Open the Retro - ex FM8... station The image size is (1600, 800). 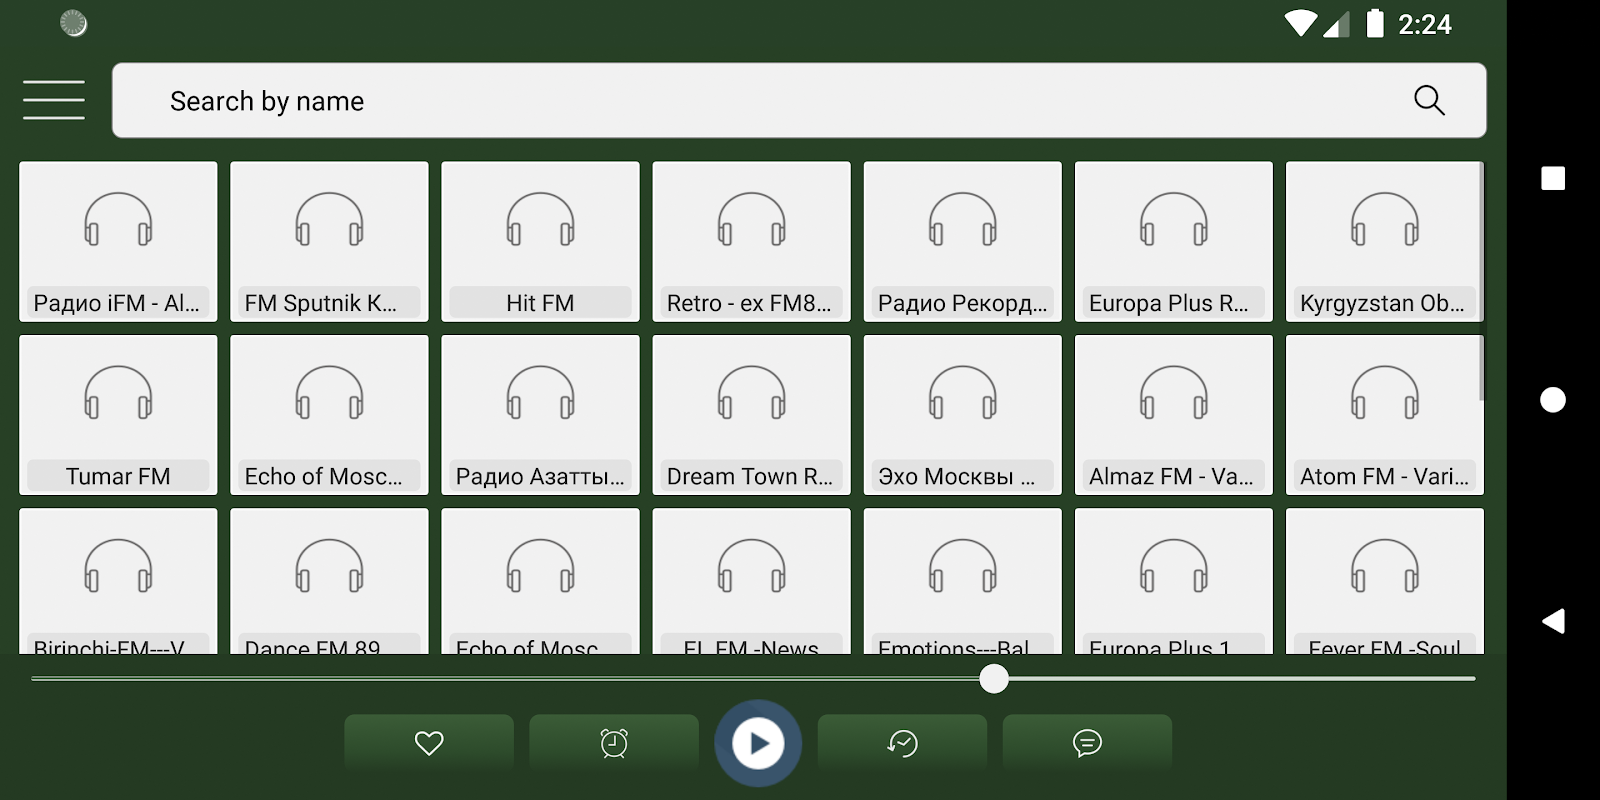pos(751,242)
